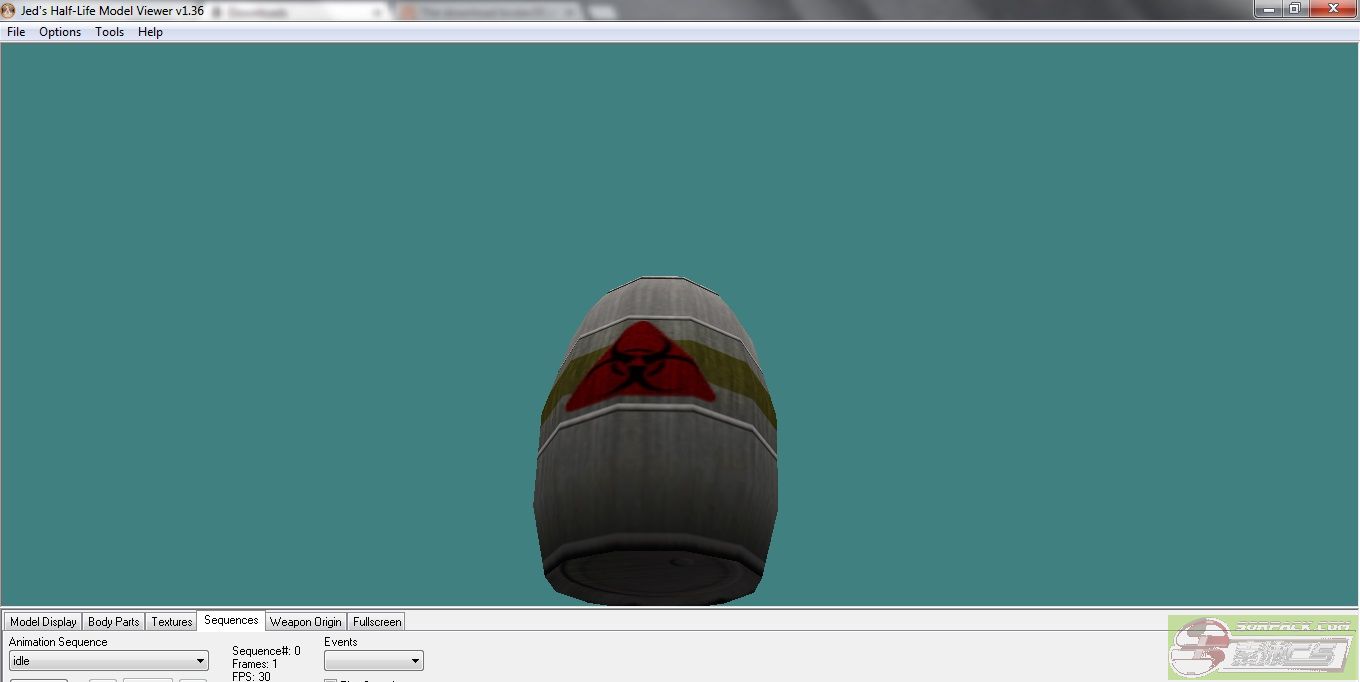Open the File menu
Image resolution: width=1360 pixels, height=682 pixels.
click(16, 32)
